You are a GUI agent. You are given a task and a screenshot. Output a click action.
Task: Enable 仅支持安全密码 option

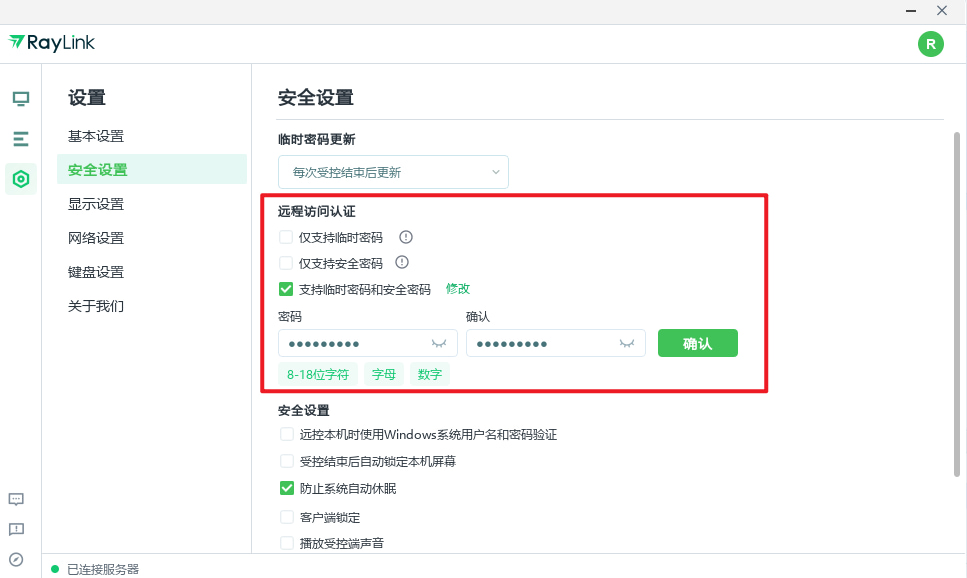(x=286, y=262)
